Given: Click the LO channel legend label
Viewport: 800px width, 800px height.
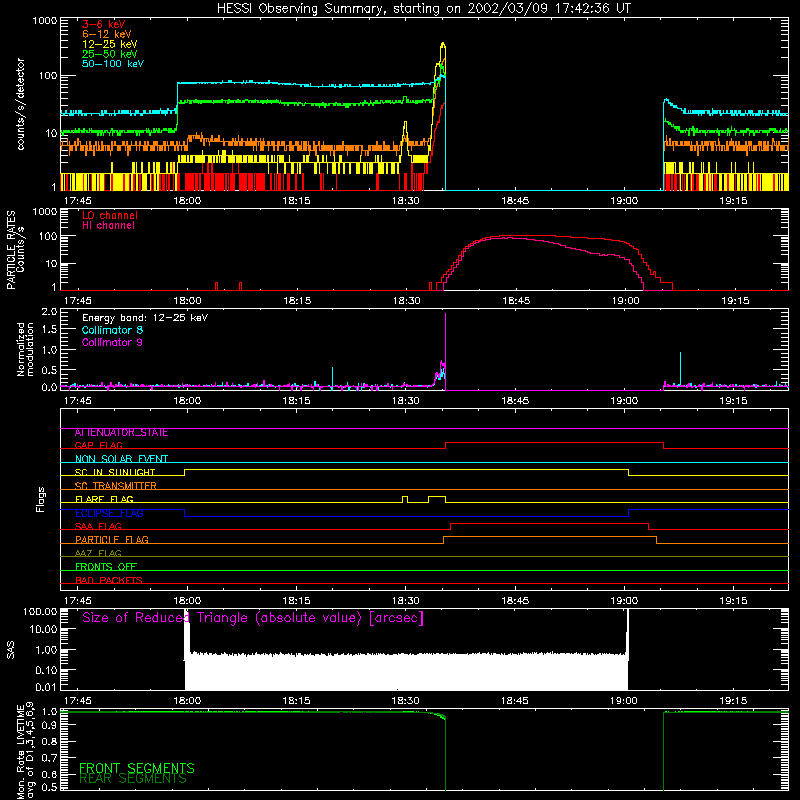Looking at the screenshot, I should (x=110, y=215).
